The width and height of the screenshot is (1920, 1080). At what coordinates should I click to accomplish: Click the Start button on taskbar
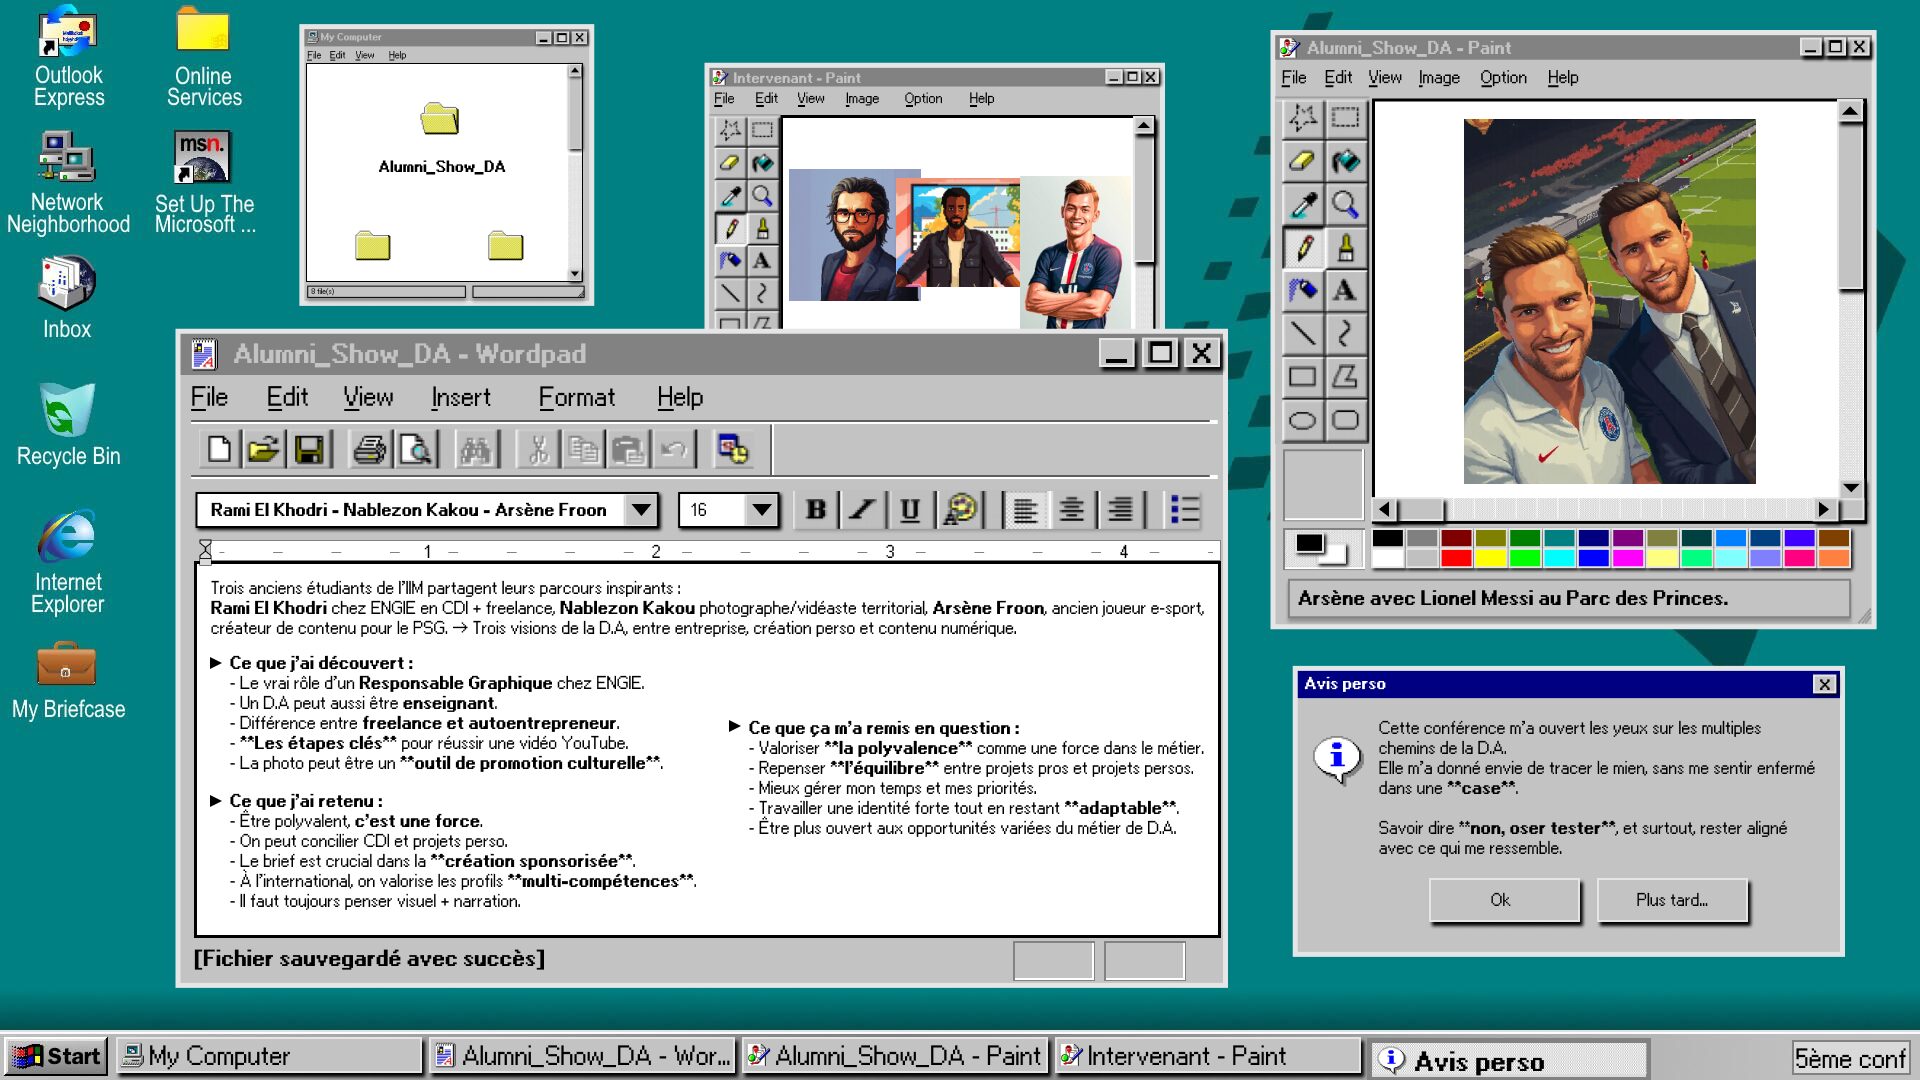pyautogui.click(x=56, y=1056)
